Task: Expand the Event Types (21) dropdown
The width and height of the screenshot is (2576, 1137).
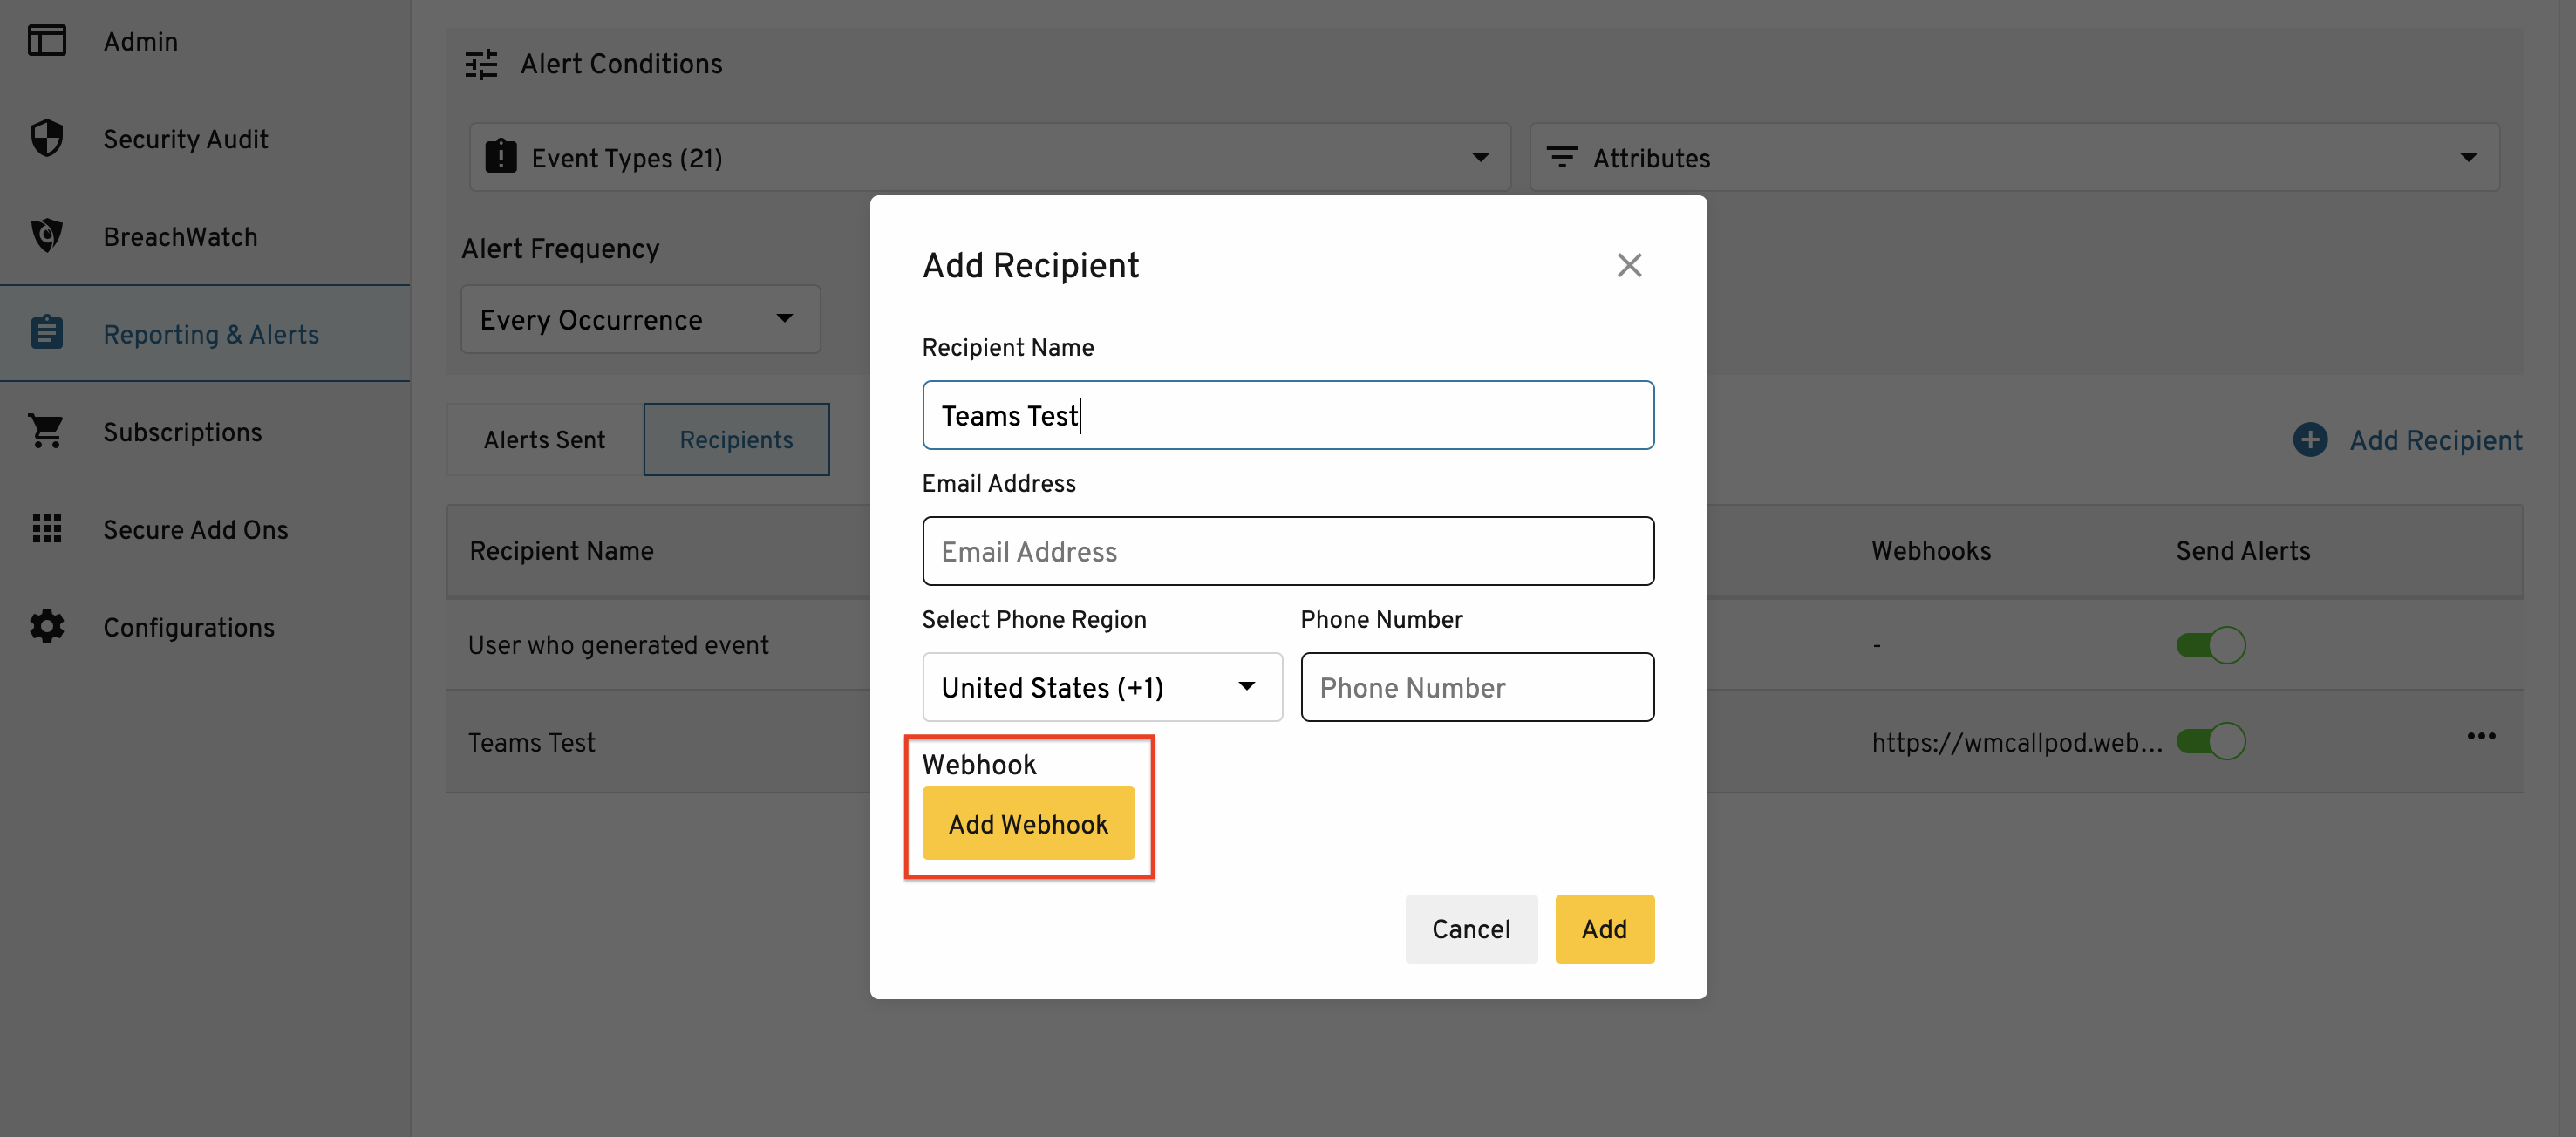Action: coord(990,157)
